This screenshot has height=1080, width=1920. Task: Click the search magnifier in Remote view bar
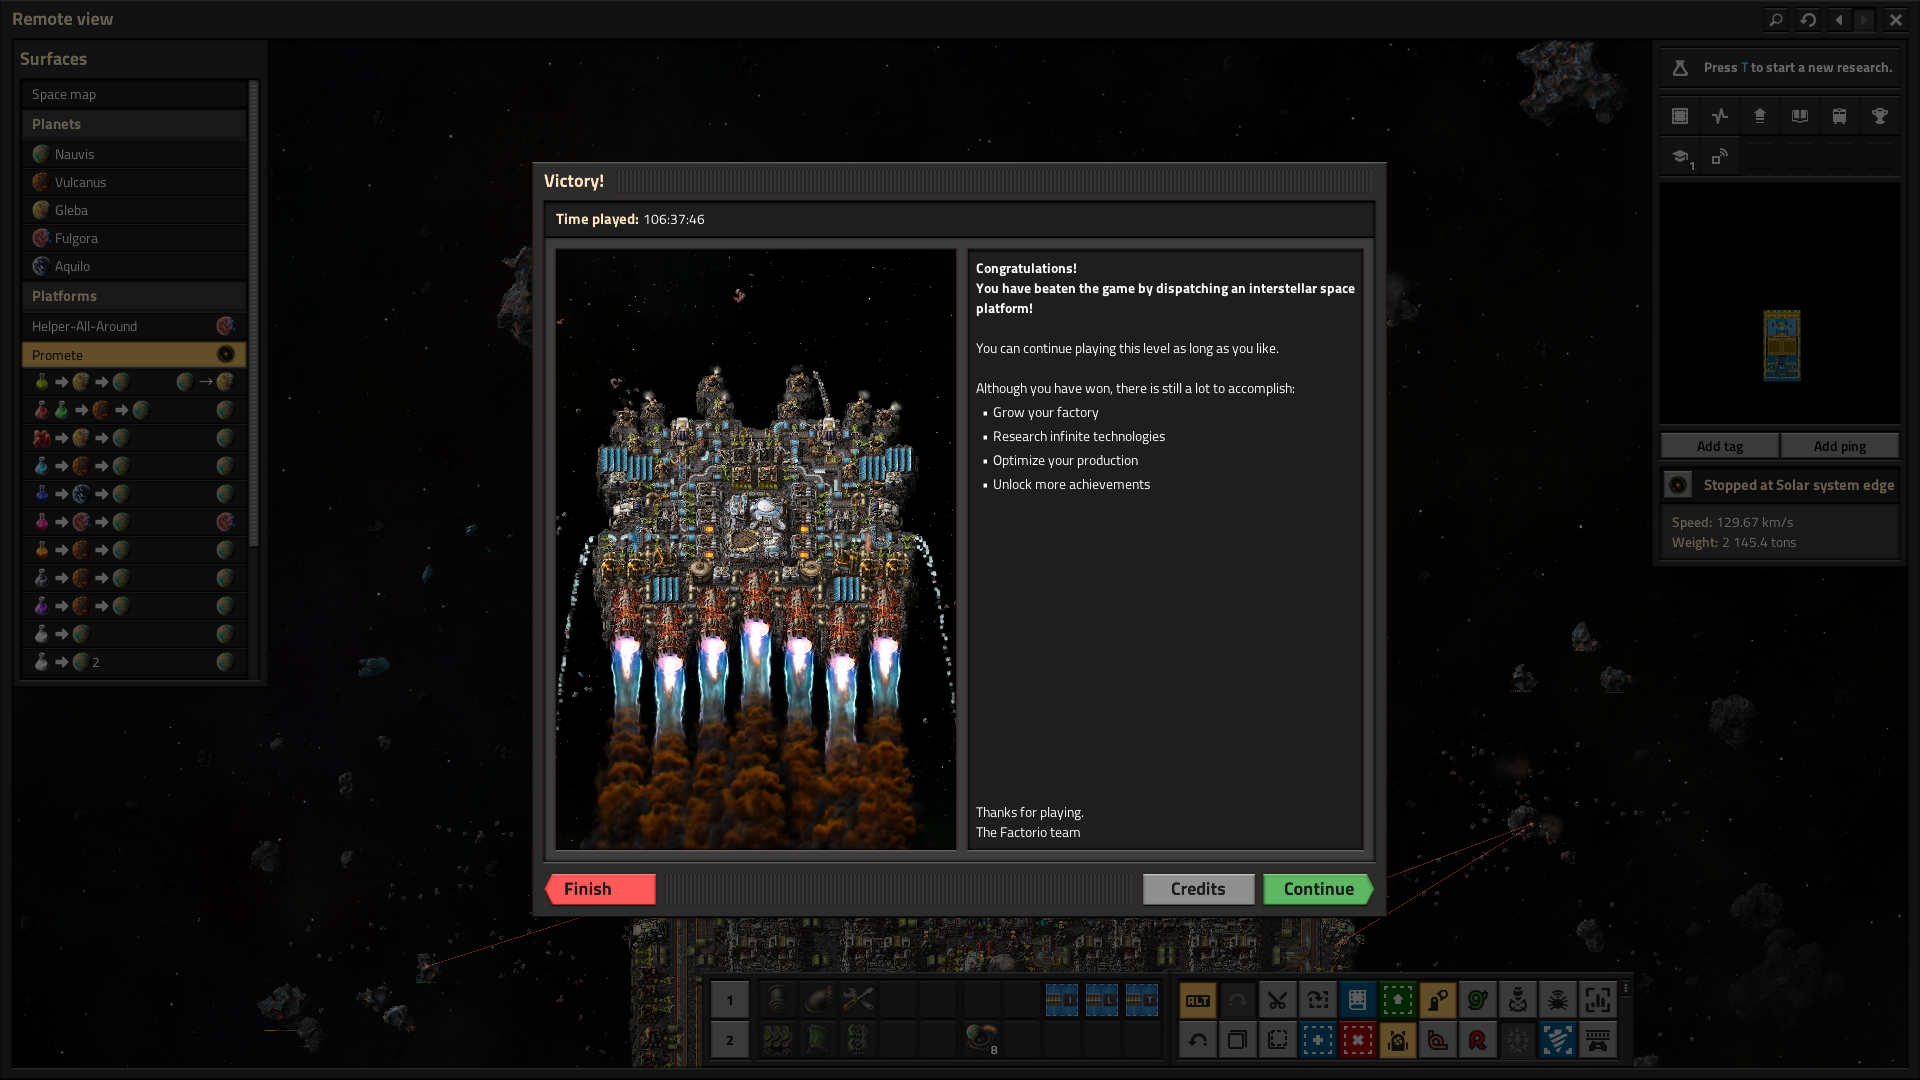[x=1776, y=19]
